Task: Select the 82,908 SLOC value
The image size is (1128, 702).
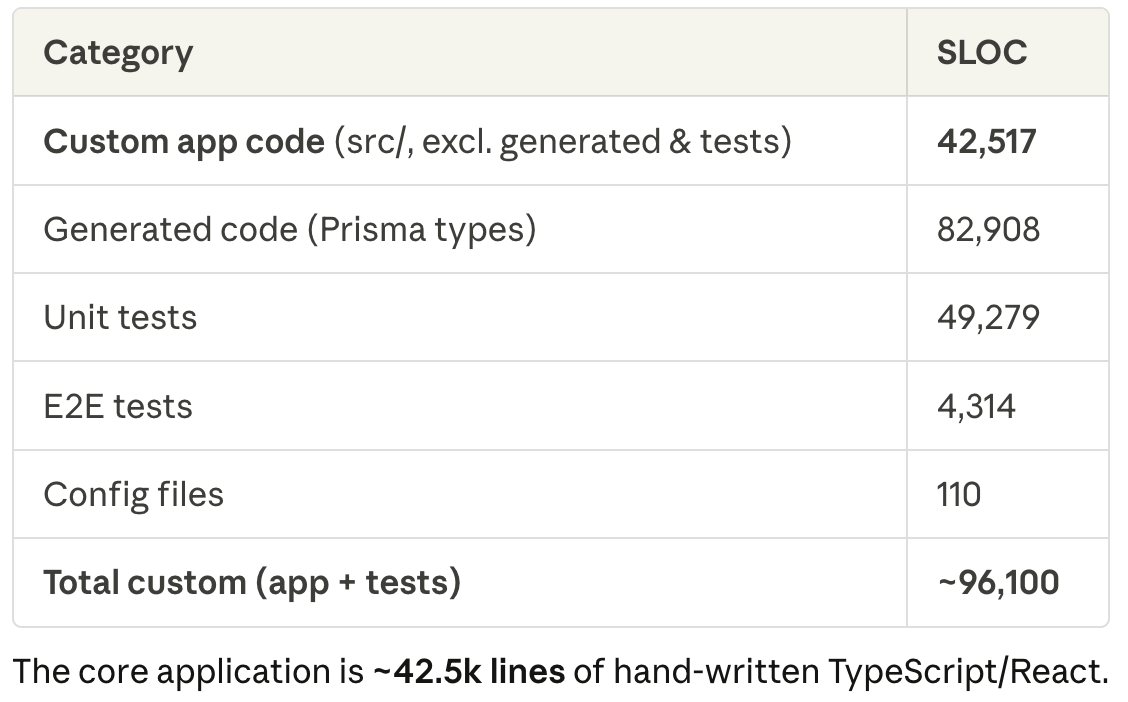Action: 988,229
